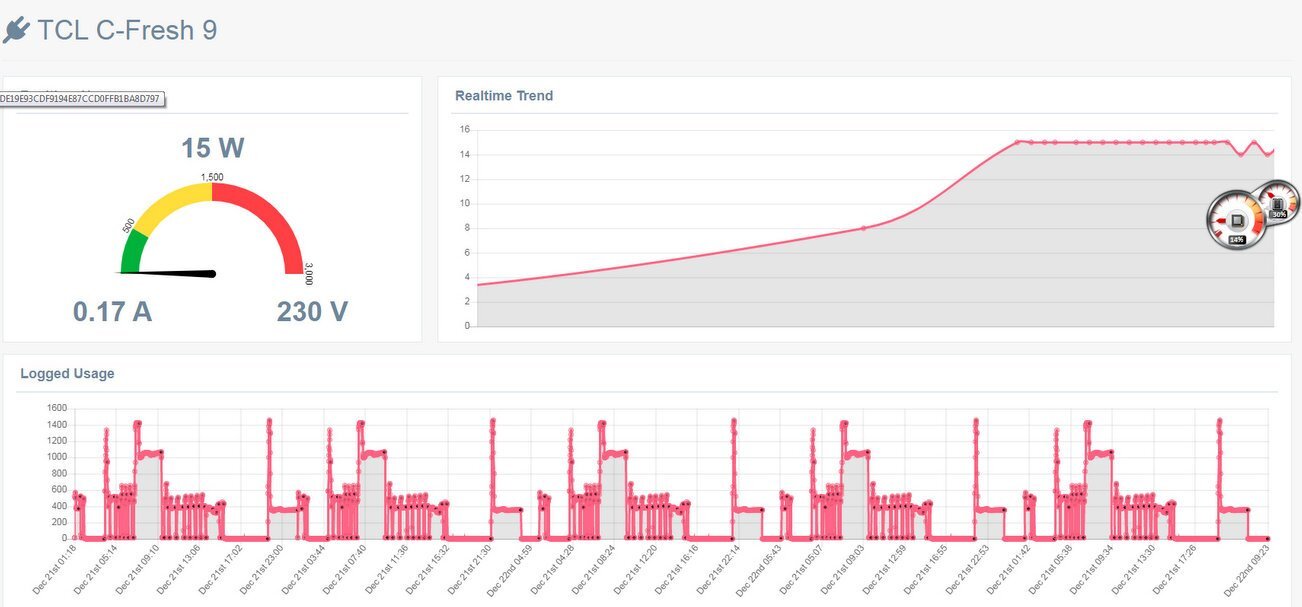Click the Dec 21st 11:36 axis label

pyautogui.click(x=386, y=569)
